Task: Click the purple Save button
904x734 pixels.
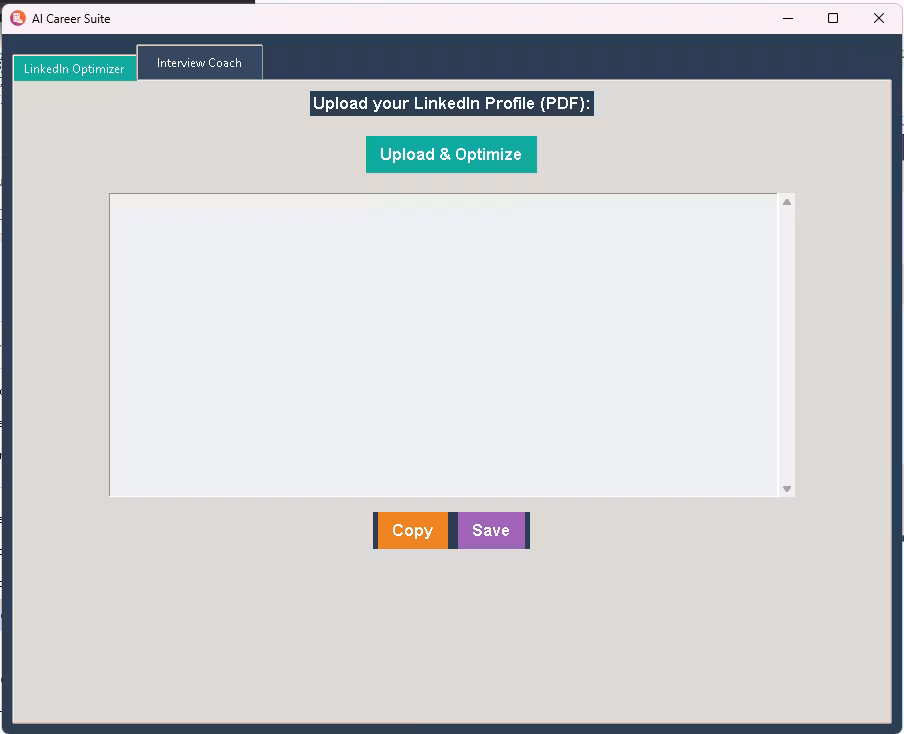Action: [491, 531]
